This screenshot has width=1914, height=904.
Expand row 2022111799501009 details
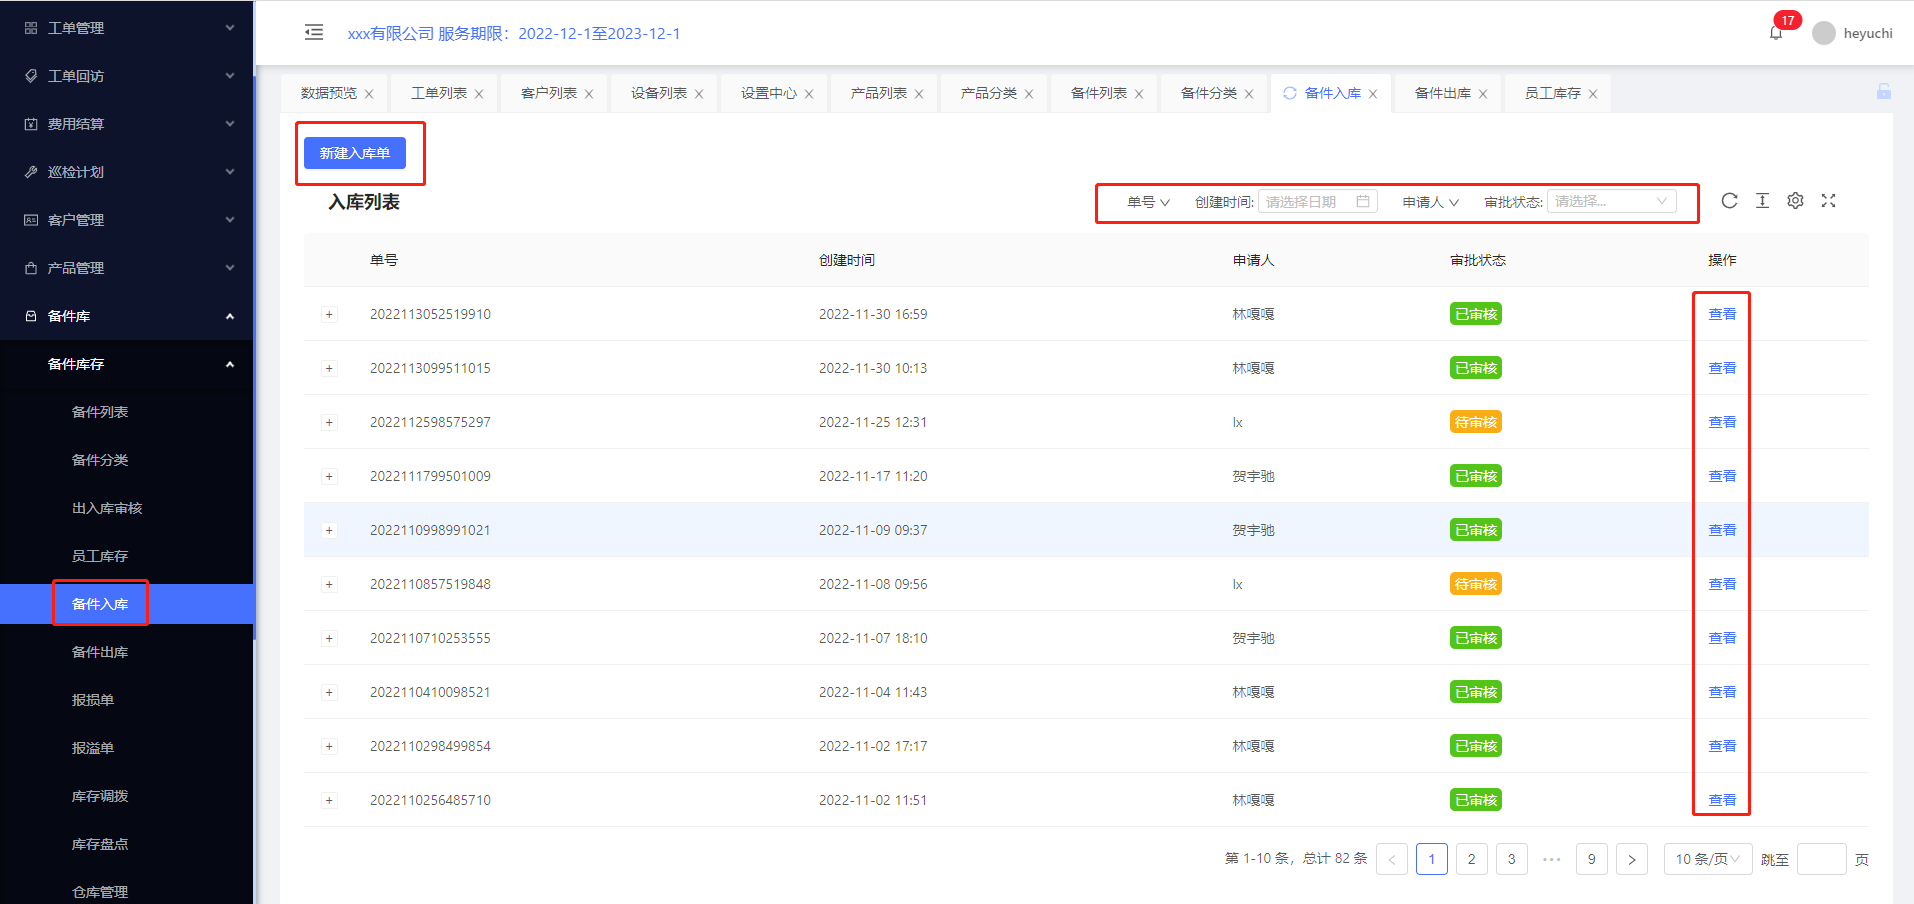point(329,476)
